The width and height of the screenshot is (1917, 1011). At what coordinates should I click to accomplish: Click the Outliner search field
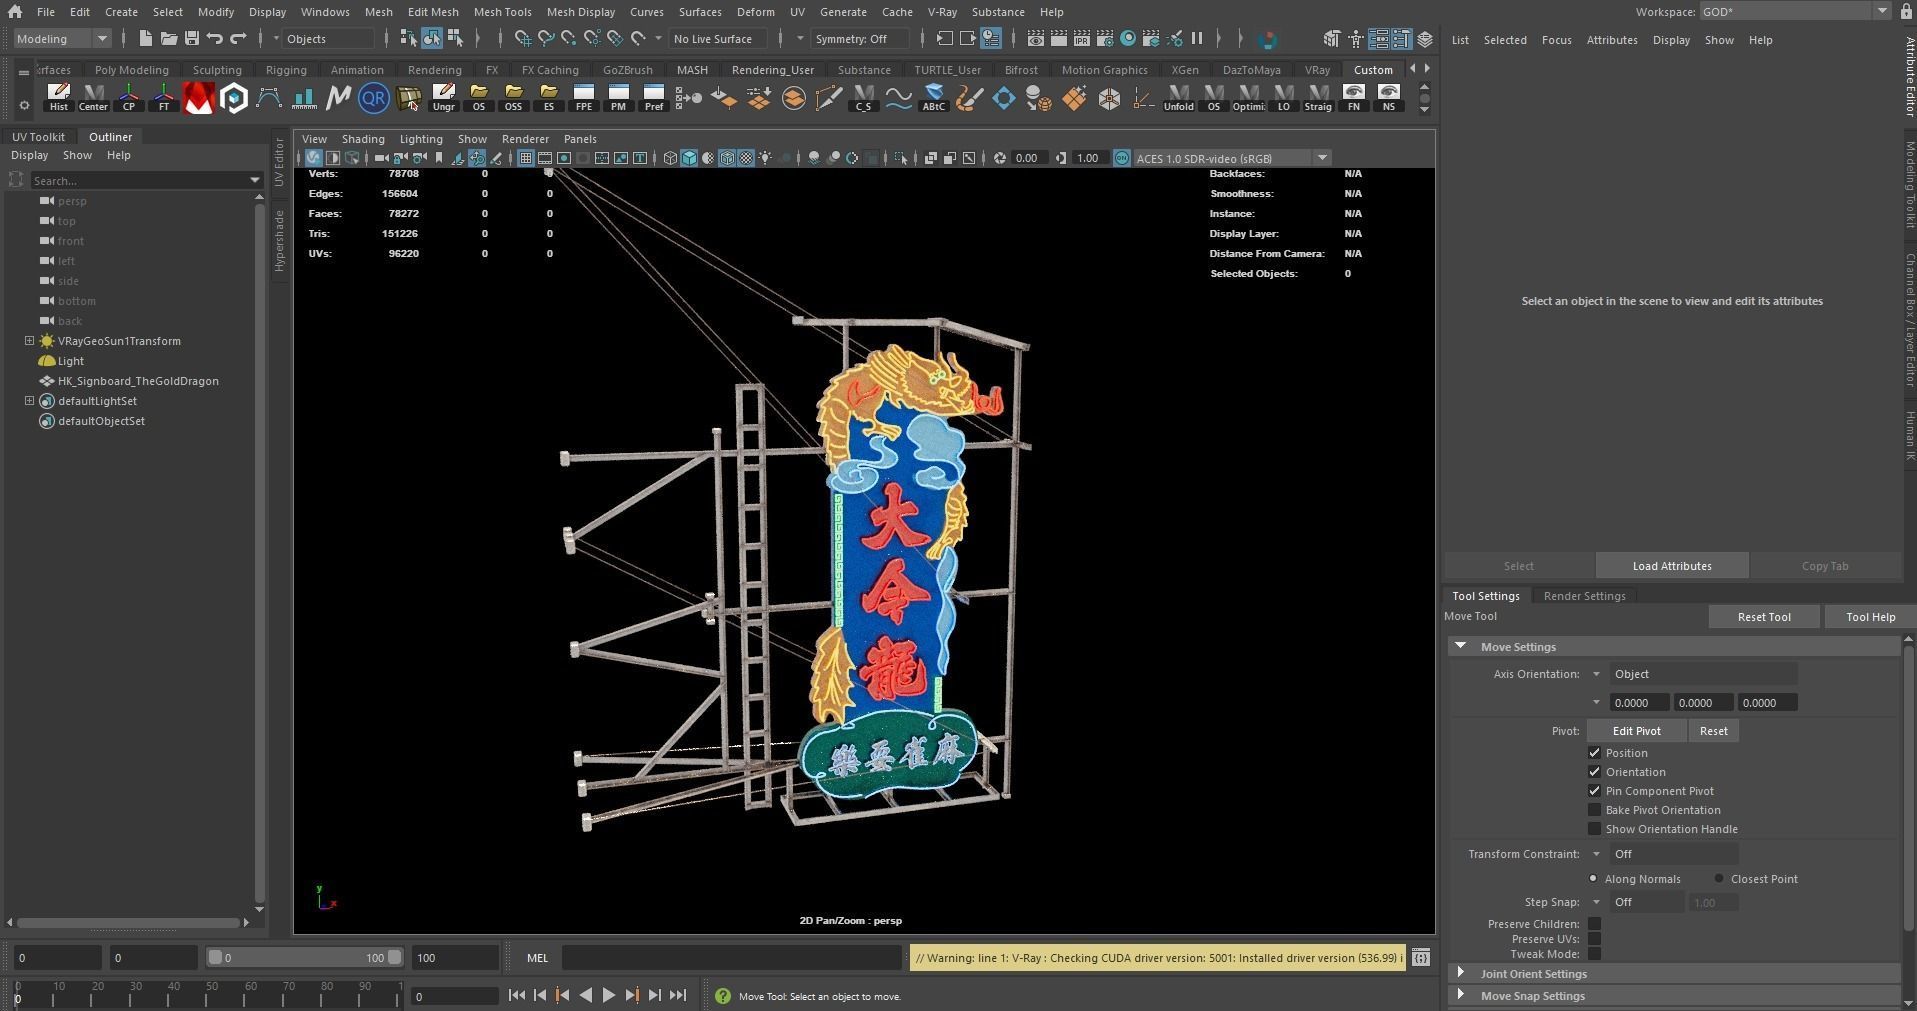click(x=146, y=181)
